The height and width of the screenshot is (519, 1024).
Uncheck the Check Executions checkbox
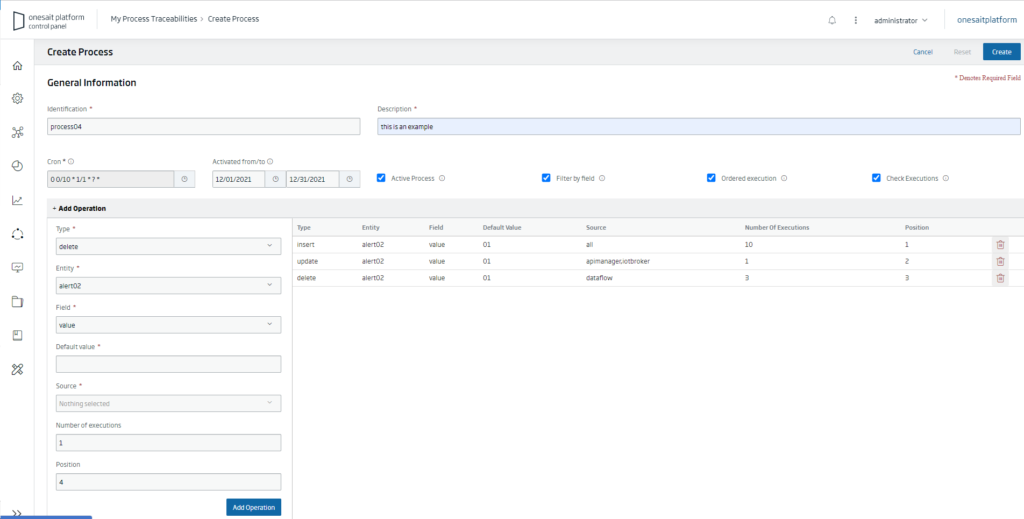876,178
